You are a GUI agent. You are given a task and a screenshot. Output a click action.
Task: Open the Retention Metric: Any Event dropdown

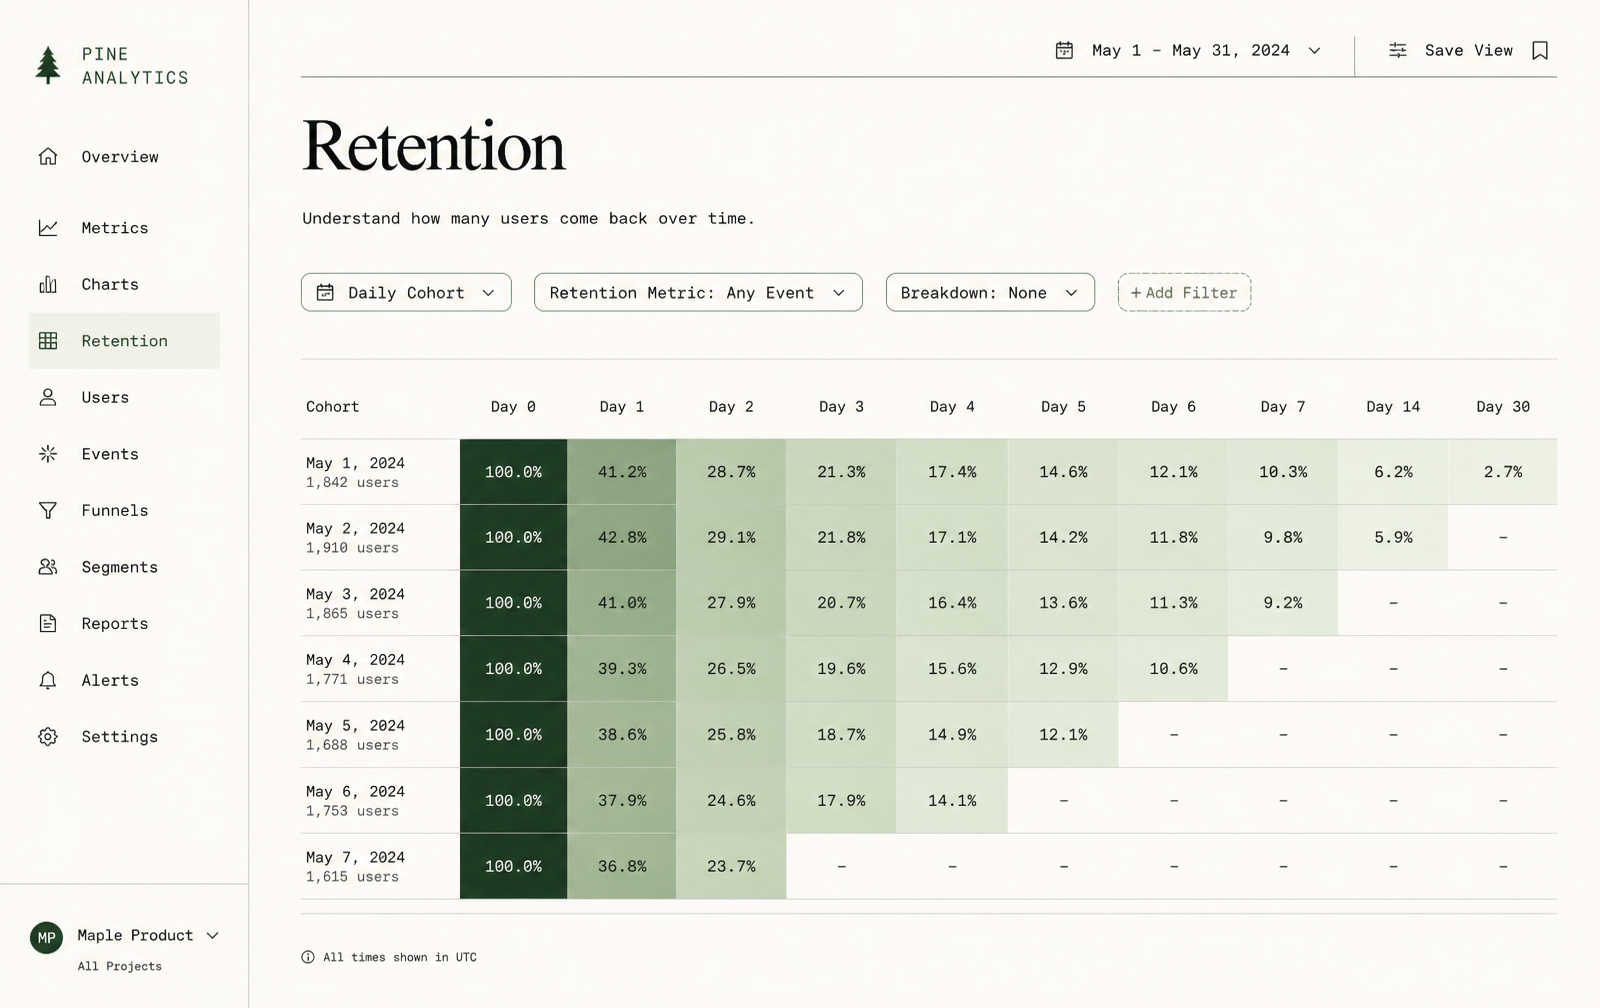tap(698, 292)
